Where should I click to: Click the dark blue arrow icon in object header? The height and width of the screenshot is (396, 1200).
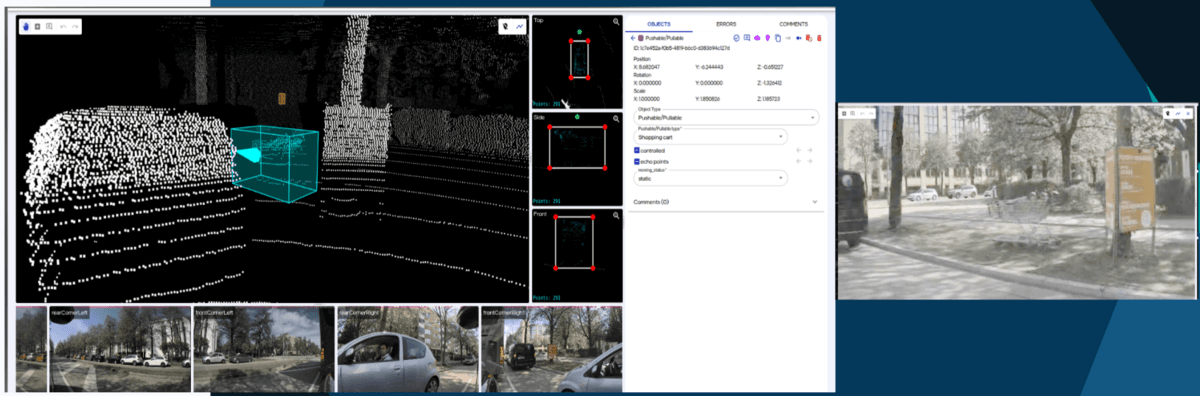(x=799, y=38)
